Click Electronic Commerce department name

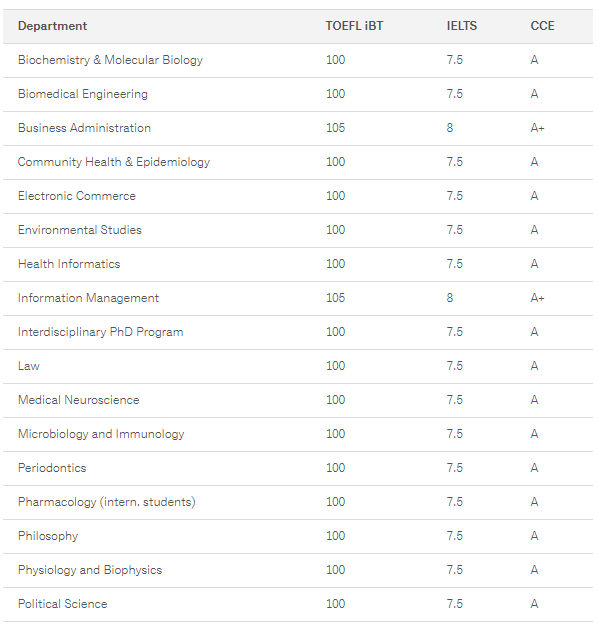tap(77, 196)
